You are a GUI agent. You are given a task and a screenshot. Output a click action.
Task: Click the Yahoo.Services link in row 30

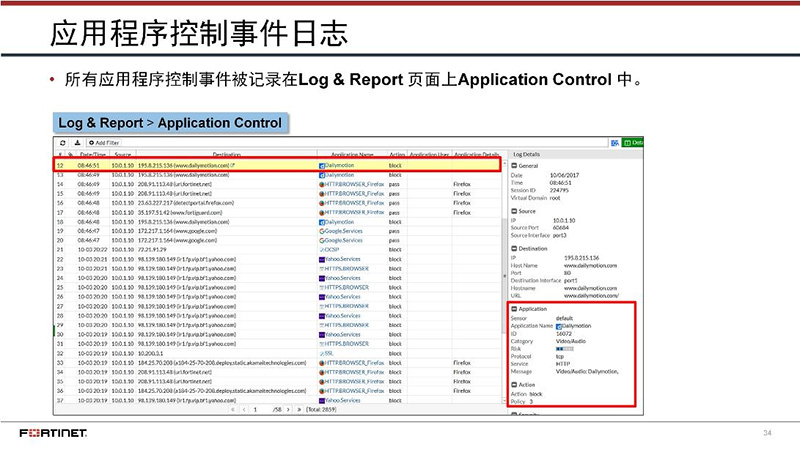pos(342,335)
